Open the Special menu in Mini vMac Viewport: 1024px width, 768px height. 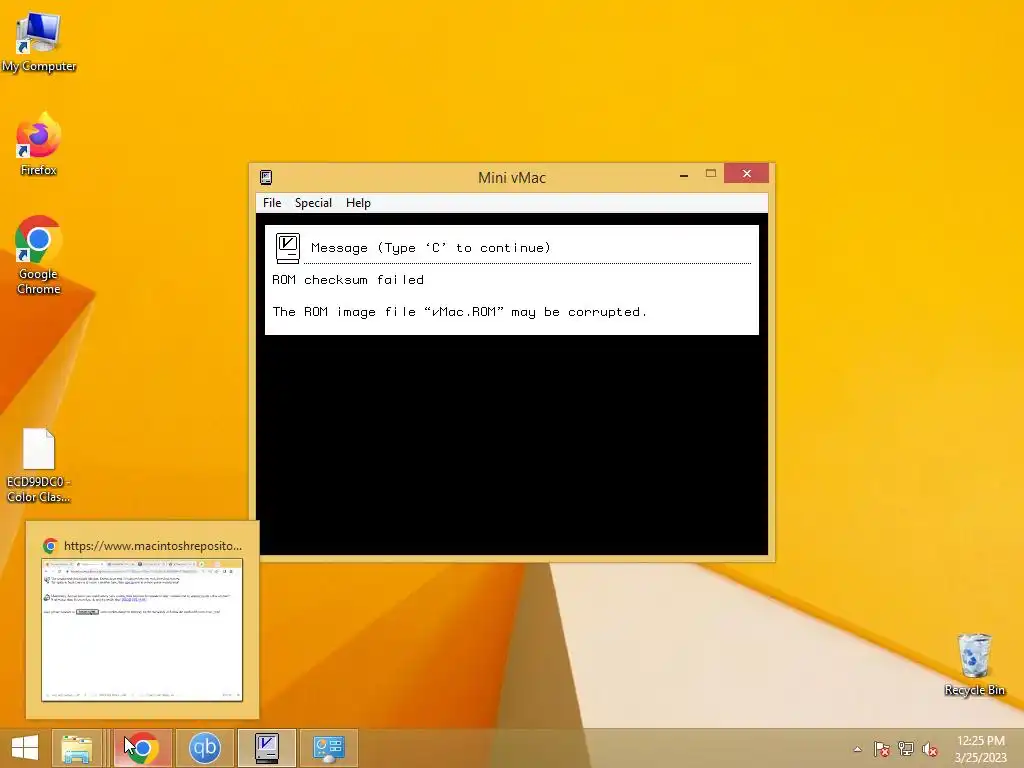point(313,203)
